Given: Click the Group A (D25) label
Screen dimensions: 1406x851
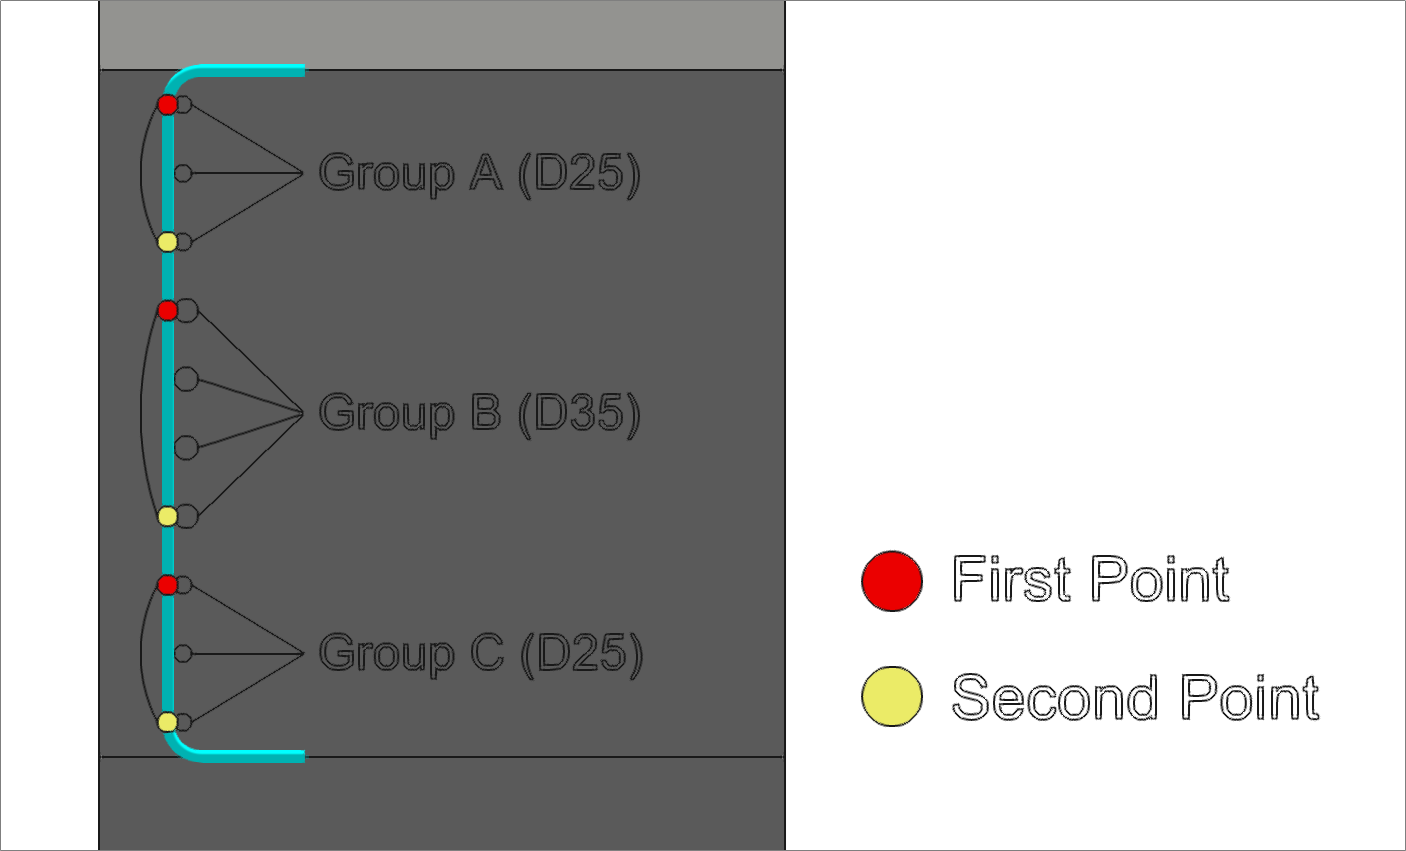Looking at the screenshot, I should [480, 174].
